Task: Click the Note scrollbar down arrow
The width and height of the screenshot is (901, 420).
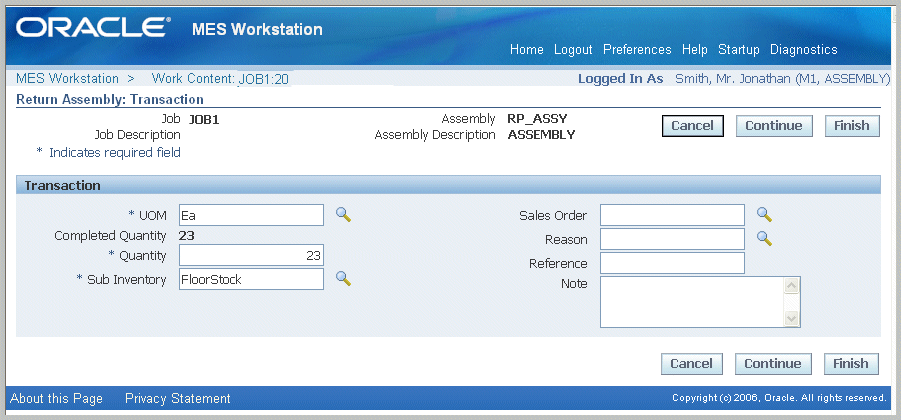Action: click(792, 318)
